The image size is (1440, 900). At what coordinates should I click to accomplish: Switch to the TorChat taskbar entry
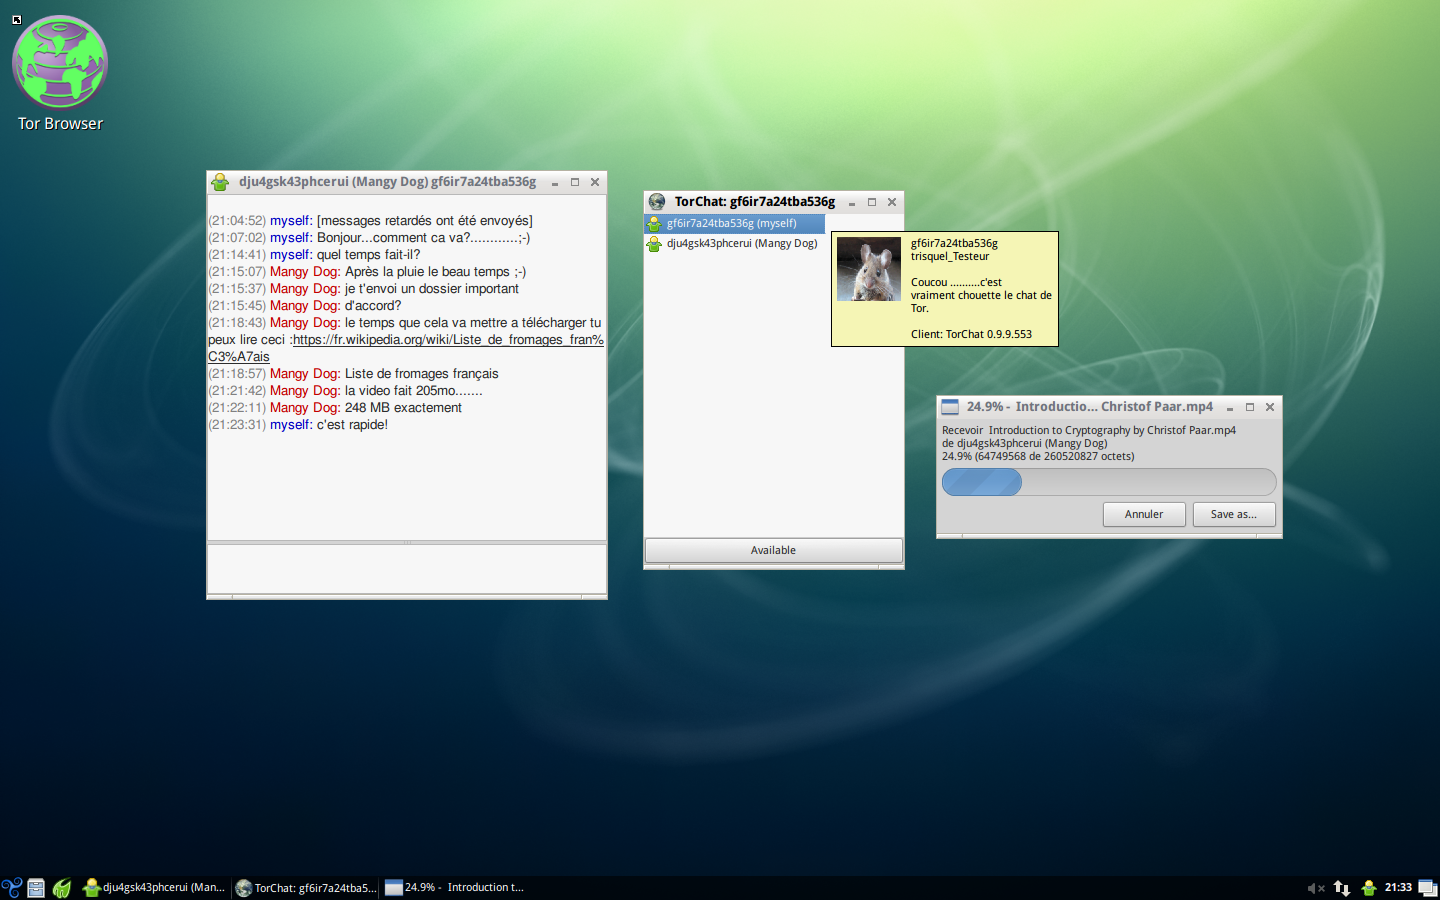point(306,887)
